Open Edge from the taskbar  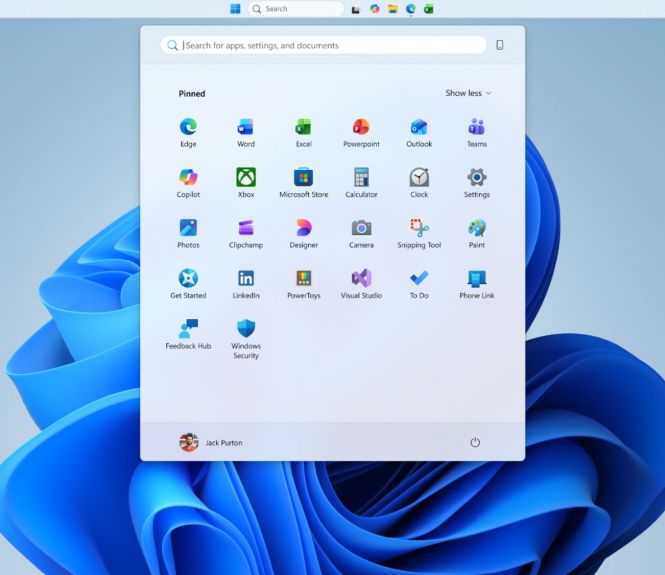pyautogui.click(x=411, y=8)
